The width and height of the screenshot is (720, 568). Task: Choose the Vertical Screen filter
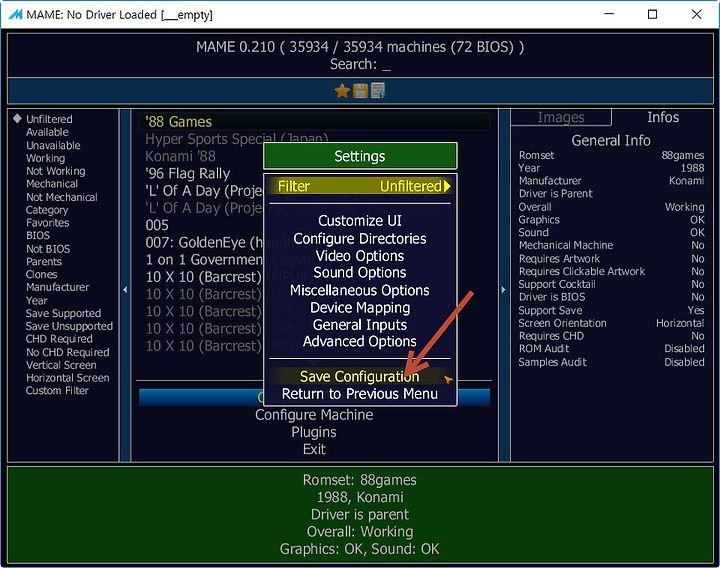click(x=61, y=365)
